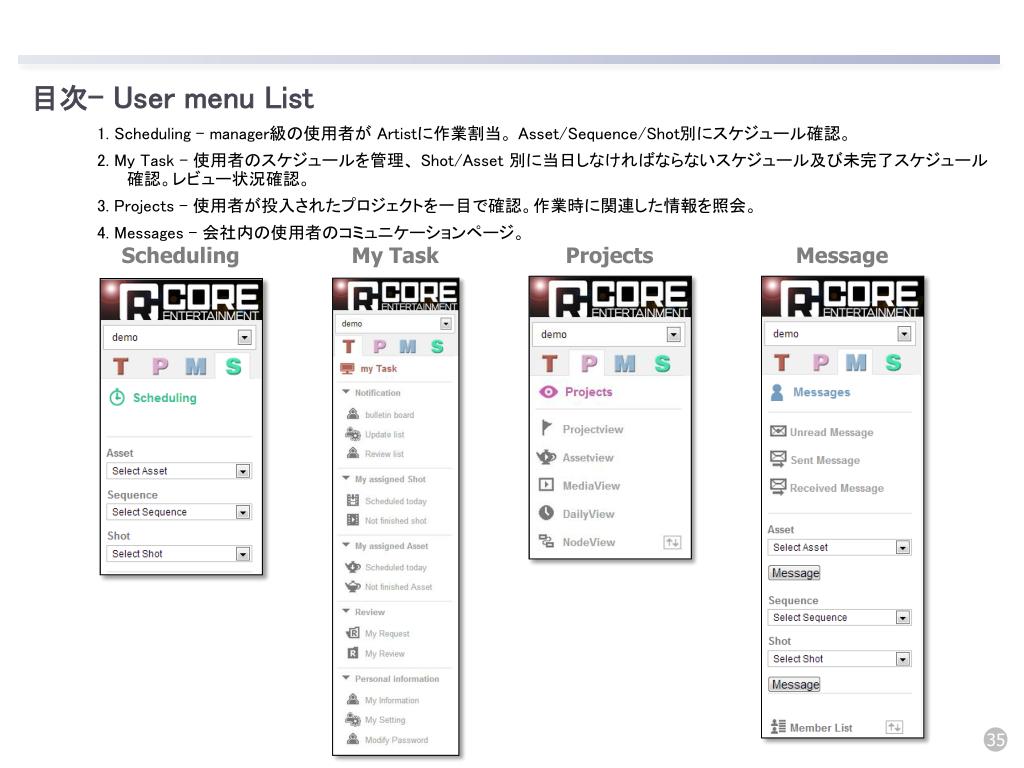Click Not finished shot icon
The height and width of the screenshot is (768, 1024).
(353, 520)
